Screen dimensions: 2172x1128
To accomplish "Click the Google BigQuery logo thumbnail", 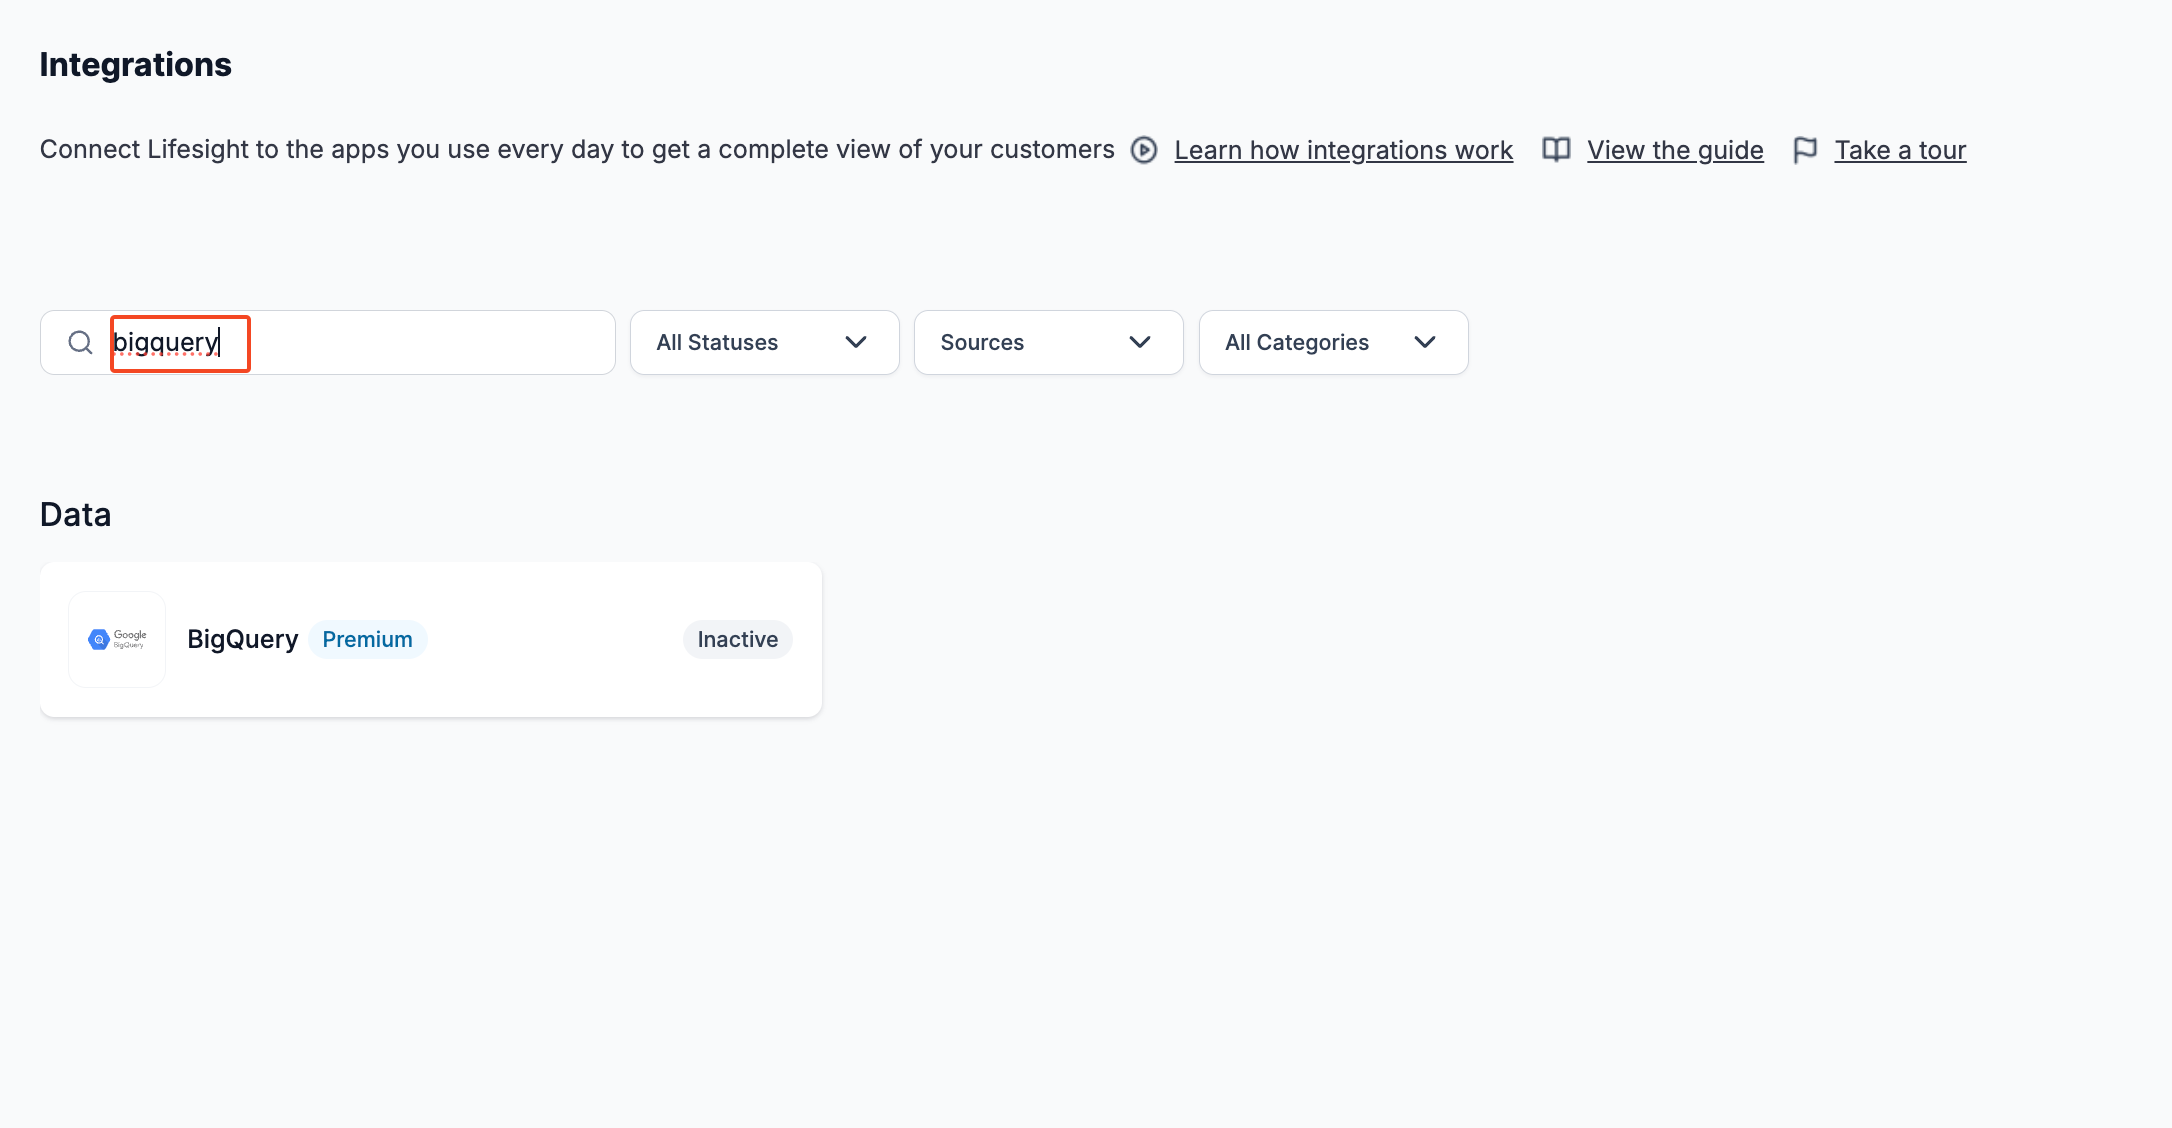I will [x=117, y=639].
